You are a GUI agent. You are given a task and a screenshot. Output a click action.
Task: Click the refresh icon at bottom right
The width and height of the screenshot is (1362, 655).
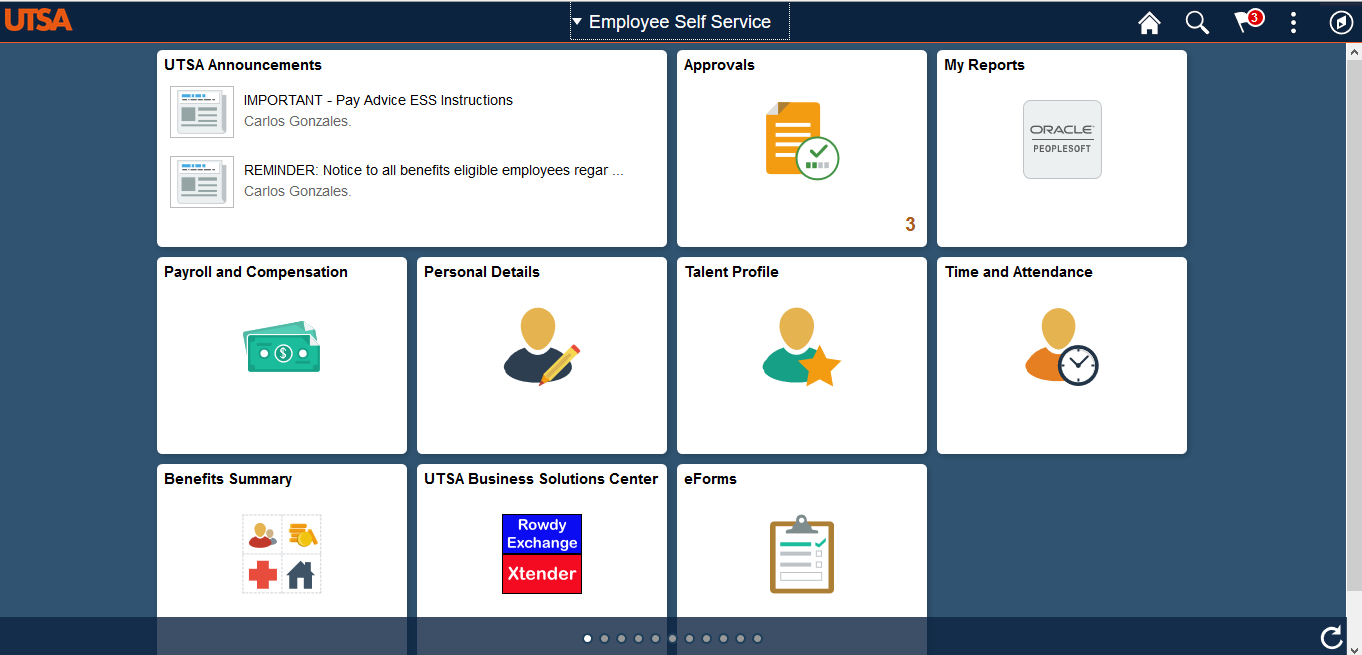tap(1331, 637)
